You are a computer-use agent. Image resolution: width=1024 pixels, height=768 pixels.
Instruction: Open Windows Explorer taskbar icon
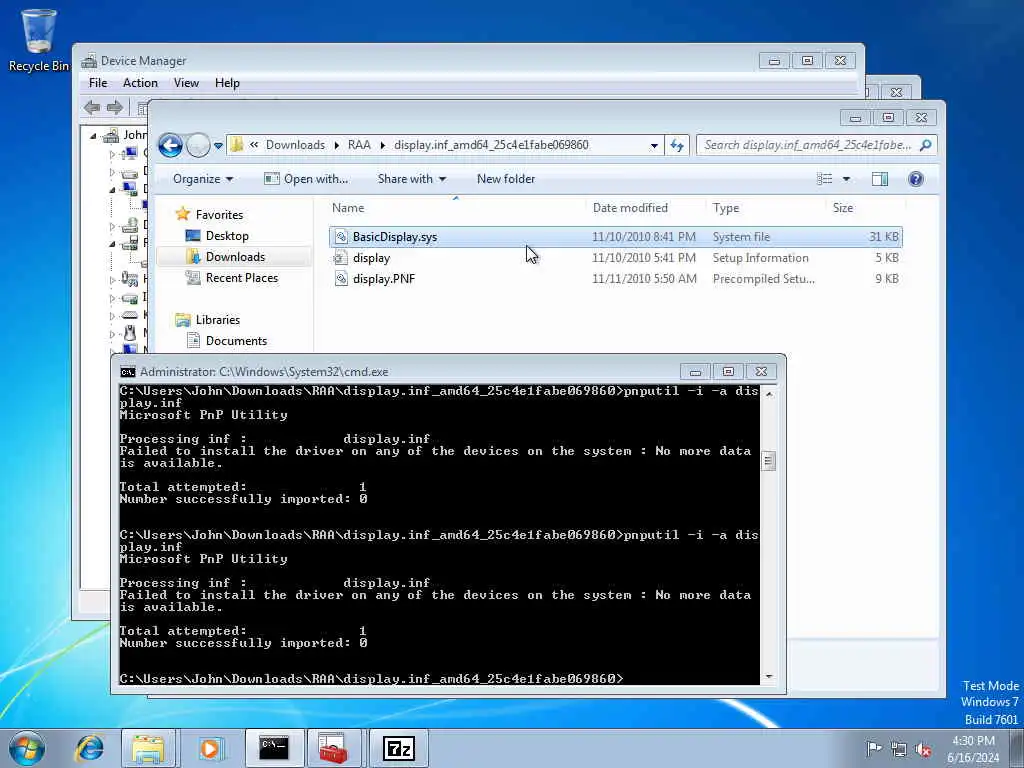pos(148,748)
